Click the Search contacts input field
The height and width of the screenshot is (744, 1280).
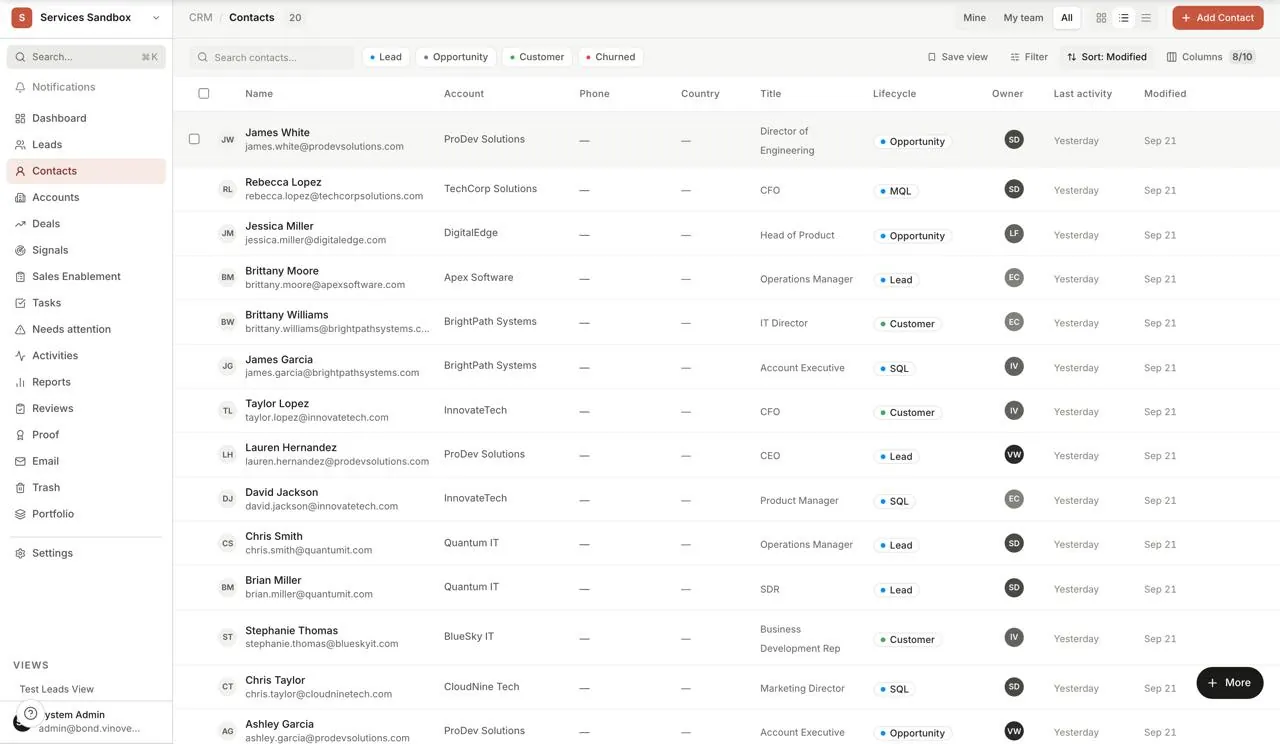tap(272, 57)
